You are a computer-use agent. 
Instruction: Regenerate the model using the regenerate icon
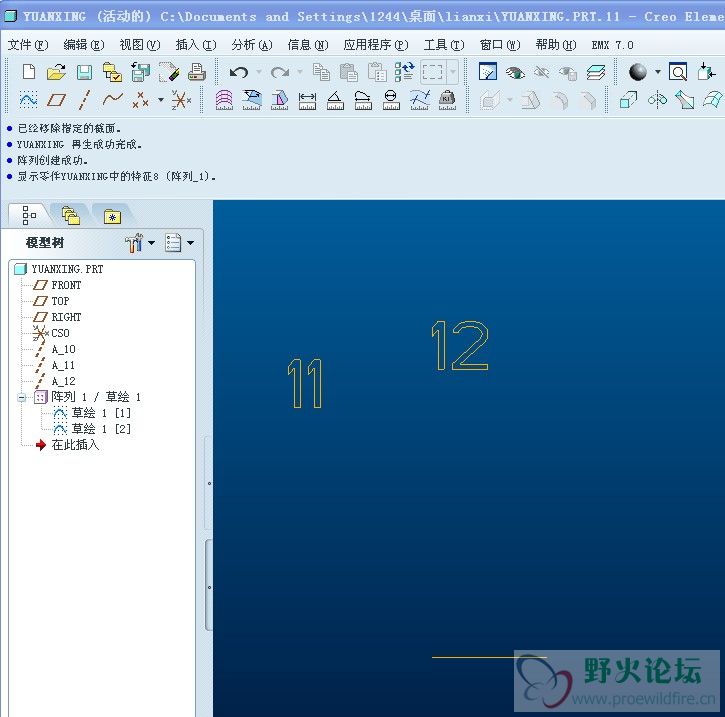click(404, 72)
